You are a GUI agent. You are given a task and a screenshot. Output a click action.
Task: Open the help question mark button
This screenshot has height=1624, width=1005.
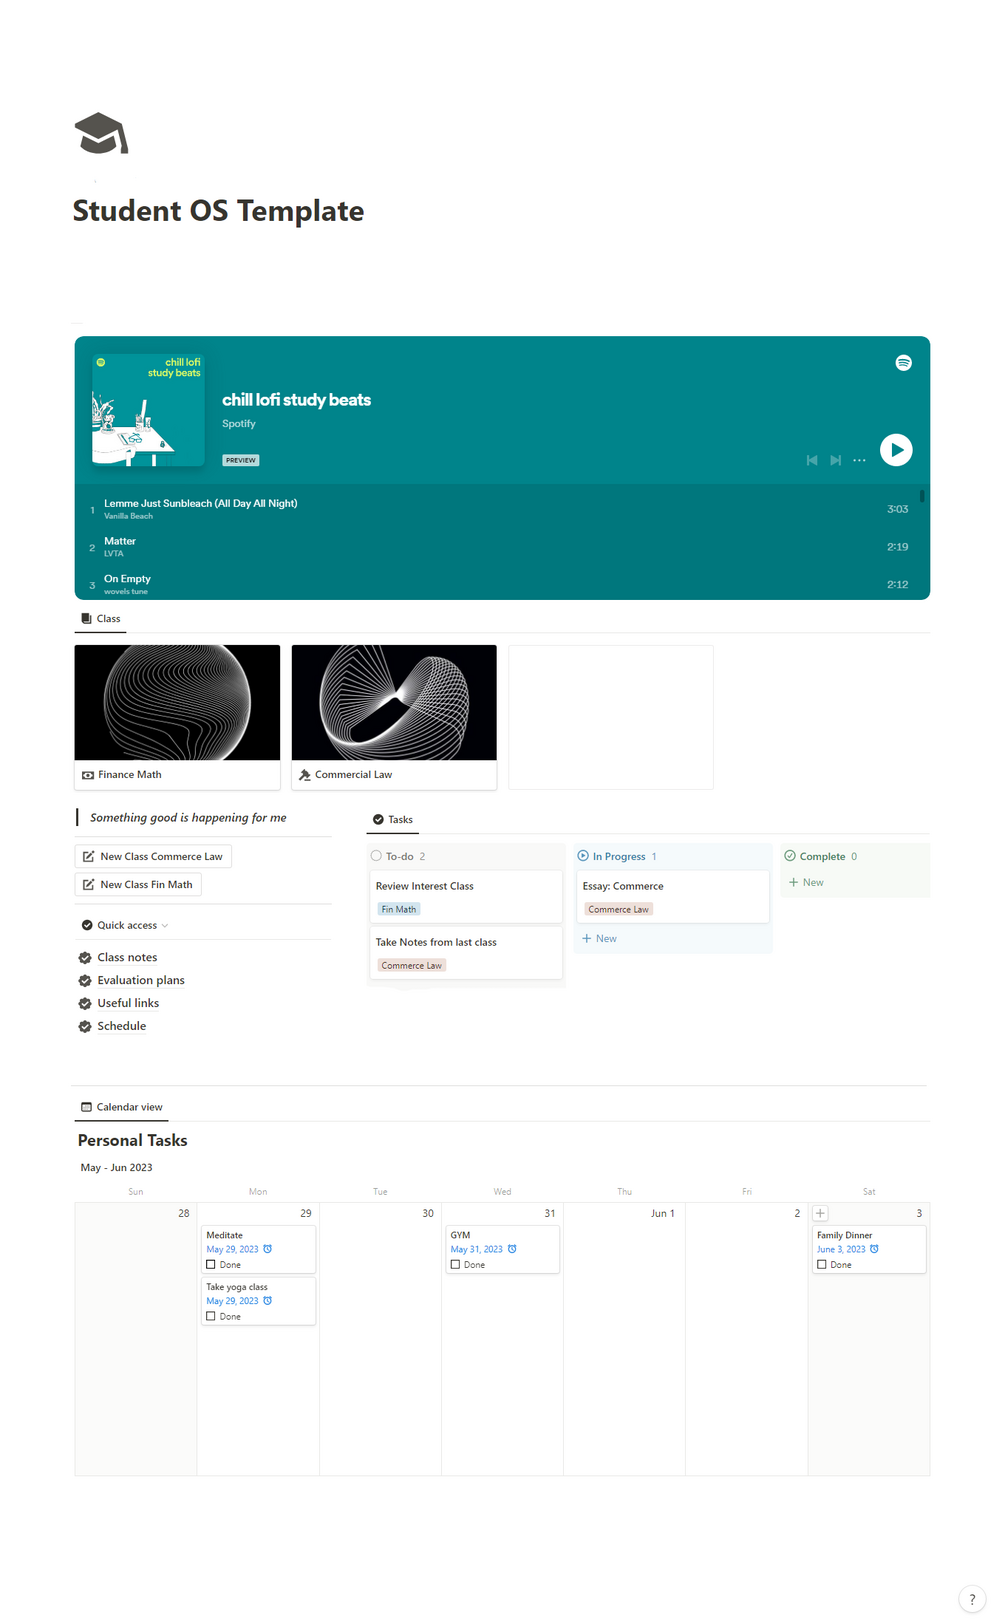tap(972, 1599)
